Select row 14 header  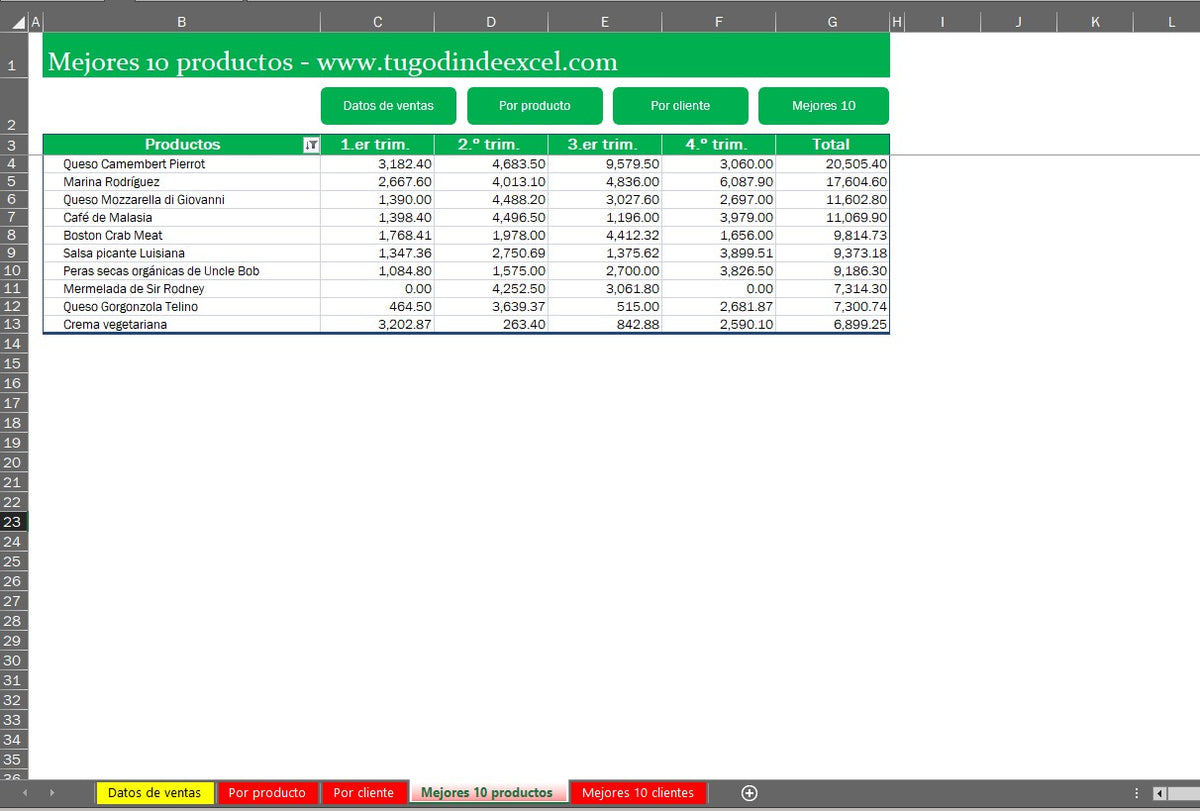tap(13, 343)
